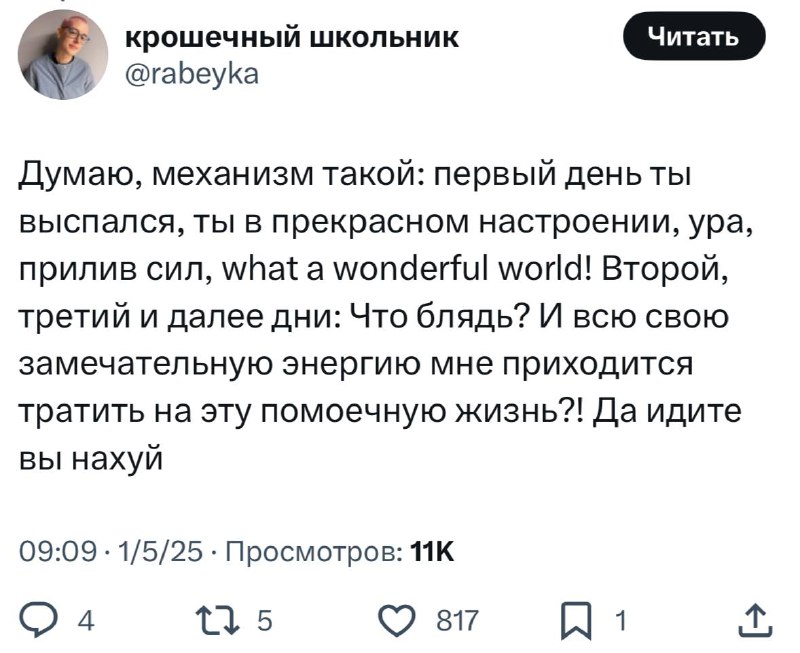The height and width of the screenshot is (653, 800).
Task: Click the phrase what a wonderful world
Action: coord(406,269)
